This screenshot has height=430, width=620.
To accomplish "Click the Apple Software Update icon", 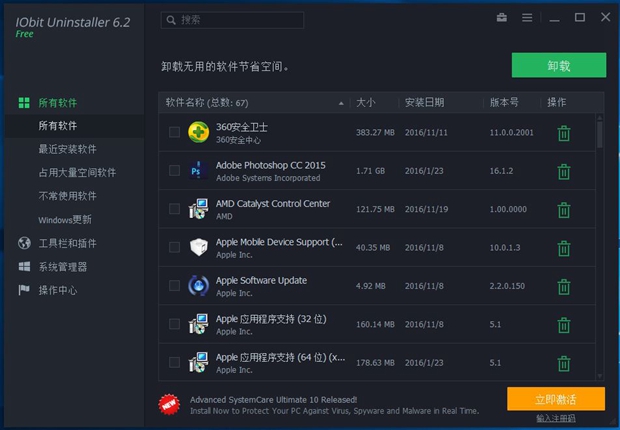I will click(198, 286).
